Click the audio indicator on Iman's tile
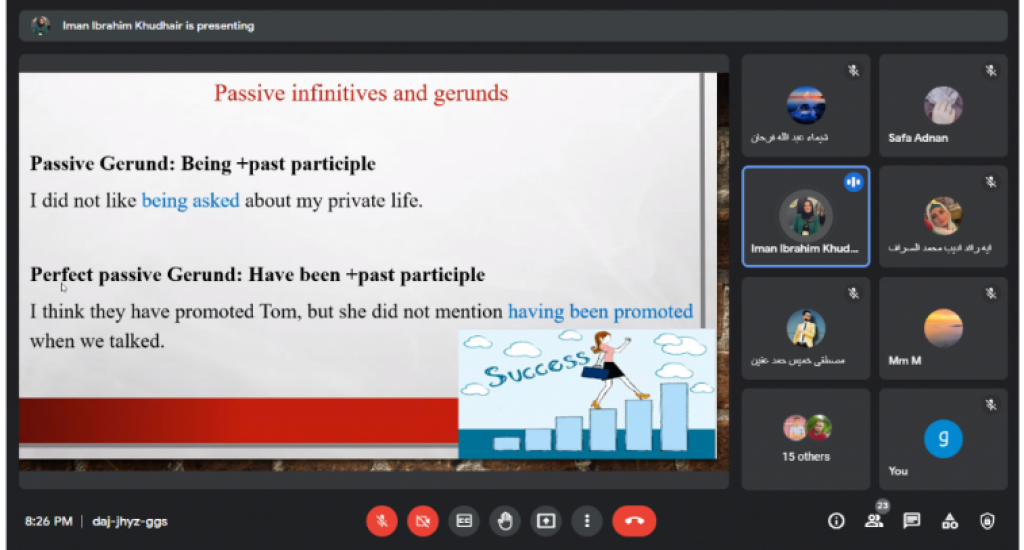The height and width of the screenshot is (550, 1024). pyautogui.click(x=853, y=182)
